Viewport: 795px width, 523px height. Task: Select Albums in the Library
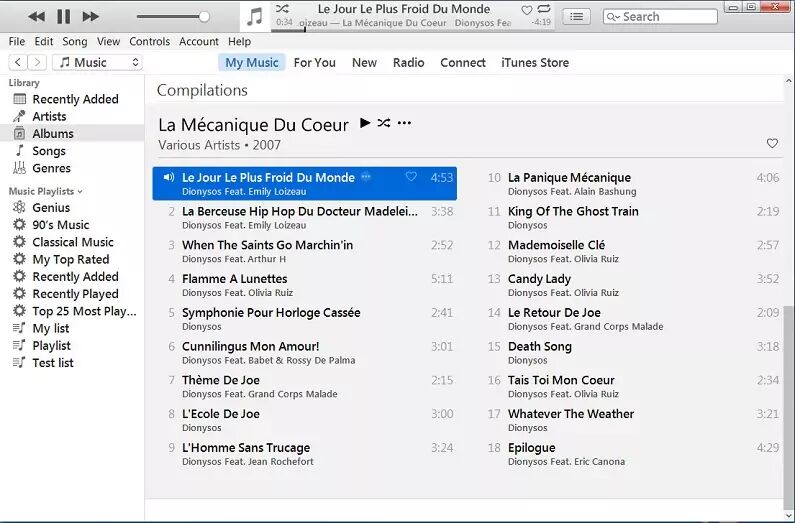[72, 134]
